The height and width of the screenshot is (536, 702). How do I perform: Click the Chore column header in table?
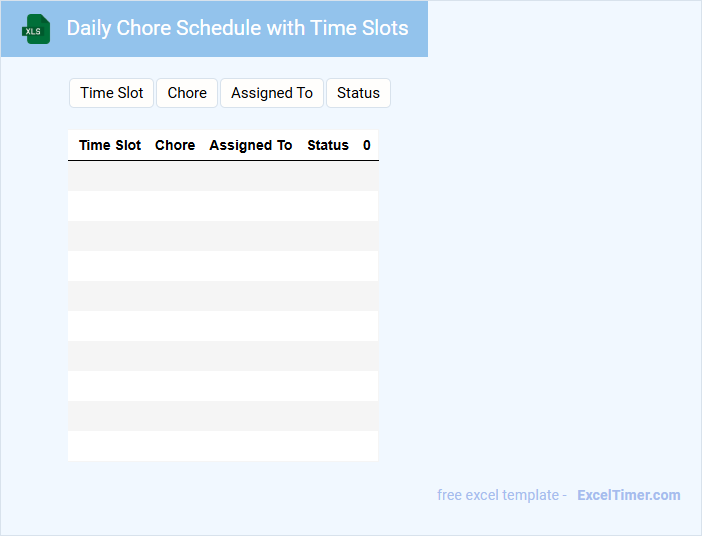coord(175,145)
